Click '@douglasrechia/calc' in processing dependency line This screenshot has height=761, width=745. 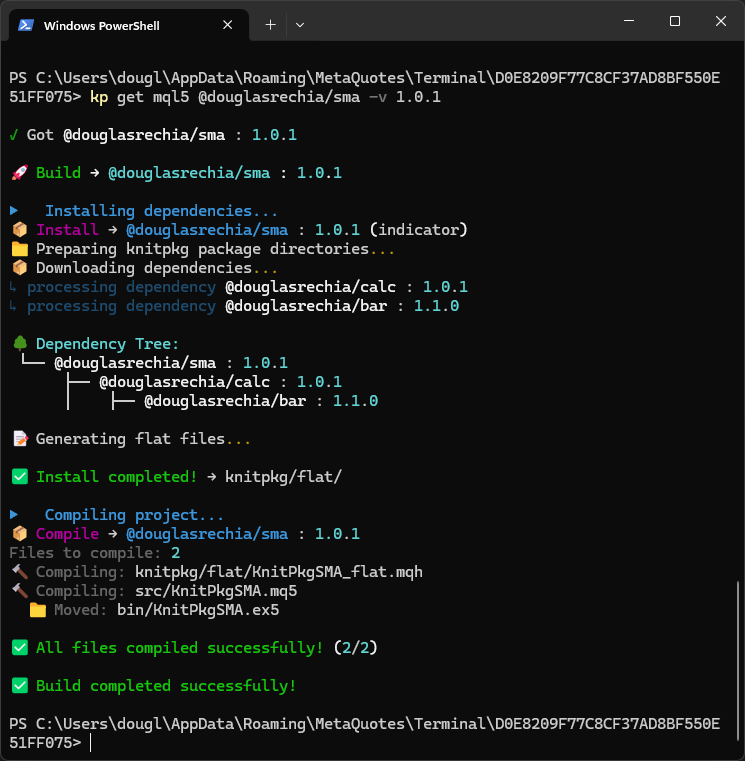[311, 287]
